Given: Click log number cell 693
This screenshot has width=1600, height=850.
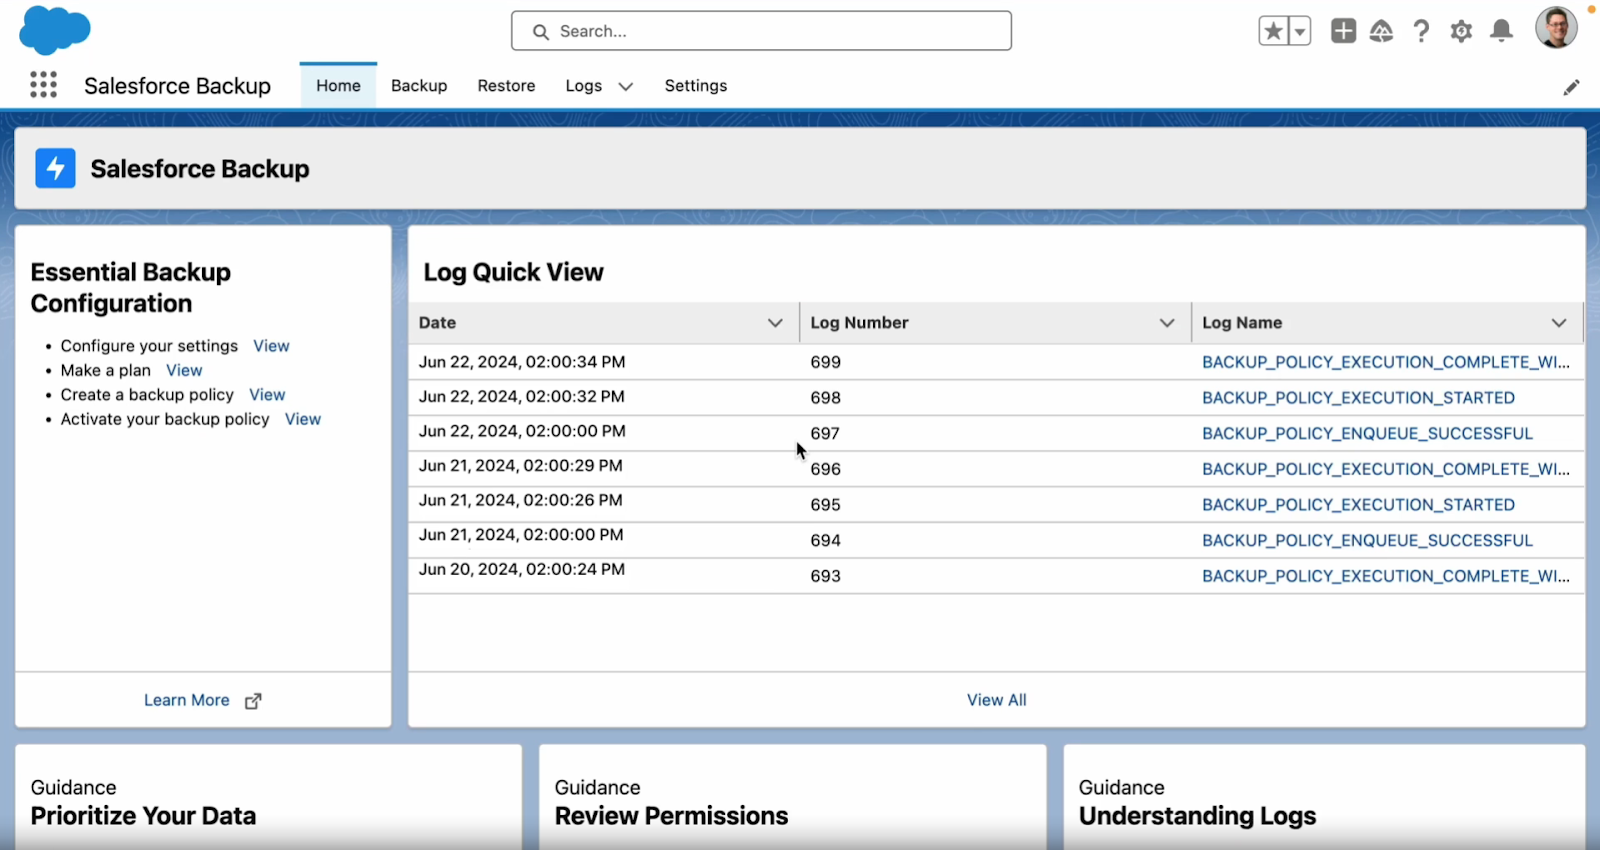Looking at the screenshot, I should pos(825,576).
